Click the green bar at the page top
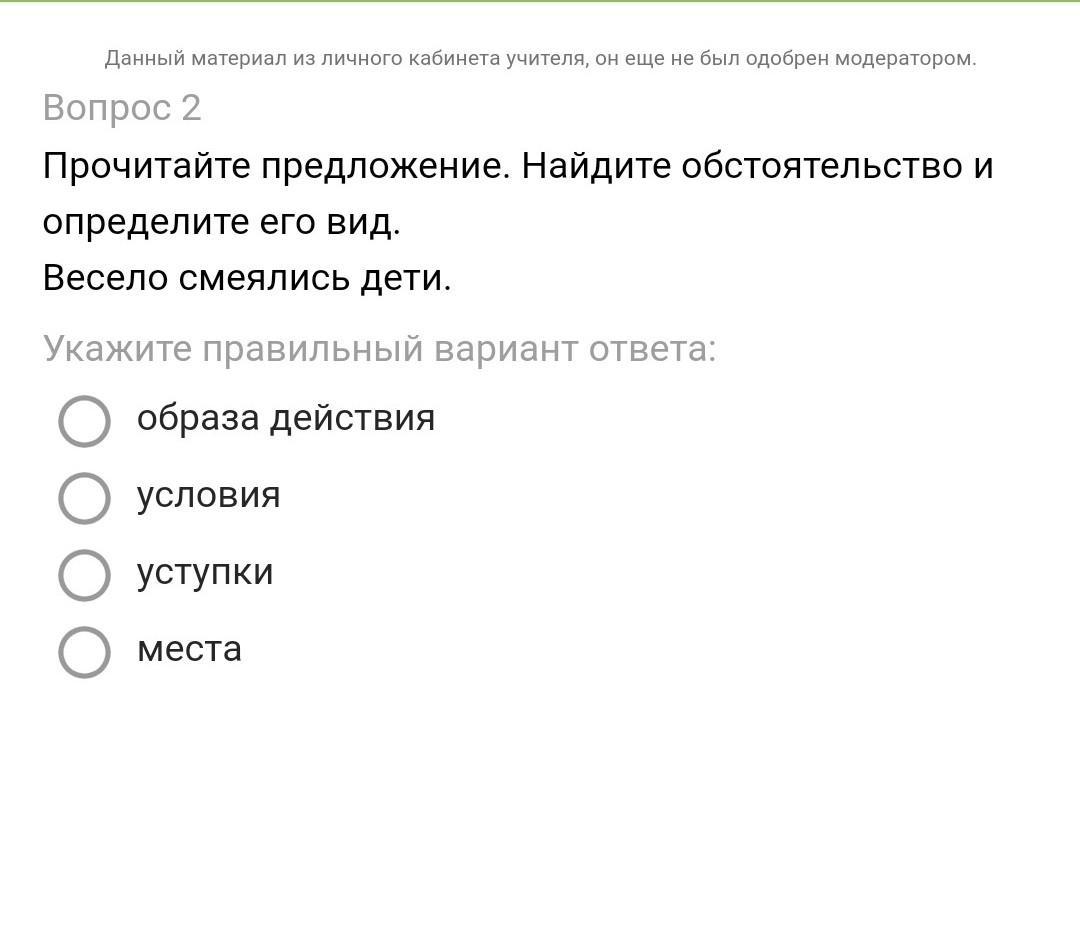Screen dimensions: 1080x949 (x=540, y=1)
